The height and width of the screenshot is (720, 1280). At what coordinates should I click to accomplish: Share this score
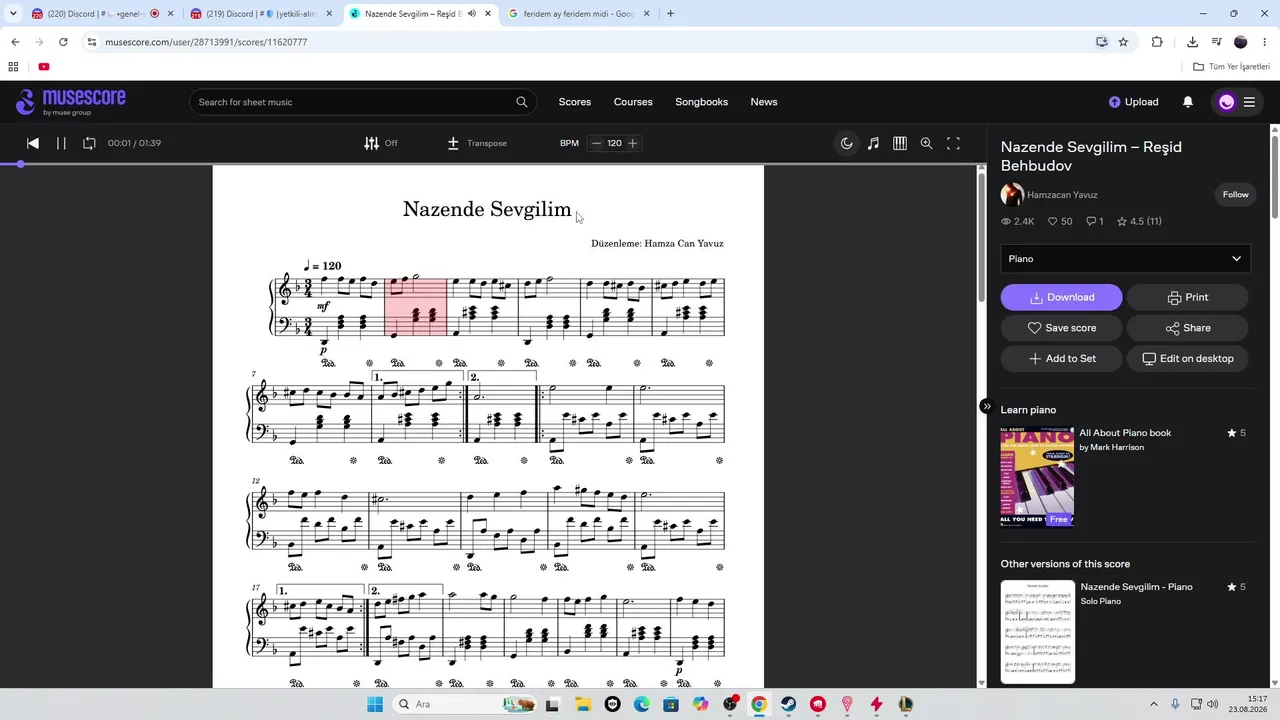click(x=1188, y=328)
